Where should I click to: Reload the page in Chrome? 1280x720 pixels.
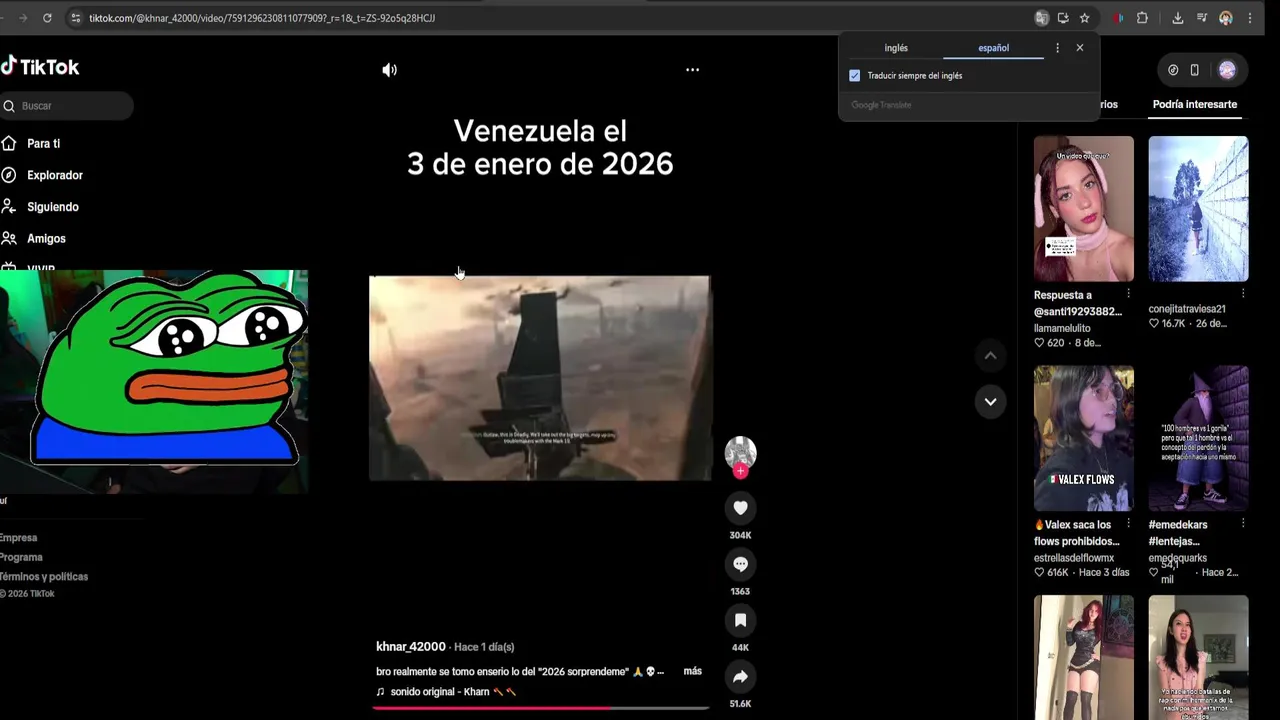[x=47, y=18]
